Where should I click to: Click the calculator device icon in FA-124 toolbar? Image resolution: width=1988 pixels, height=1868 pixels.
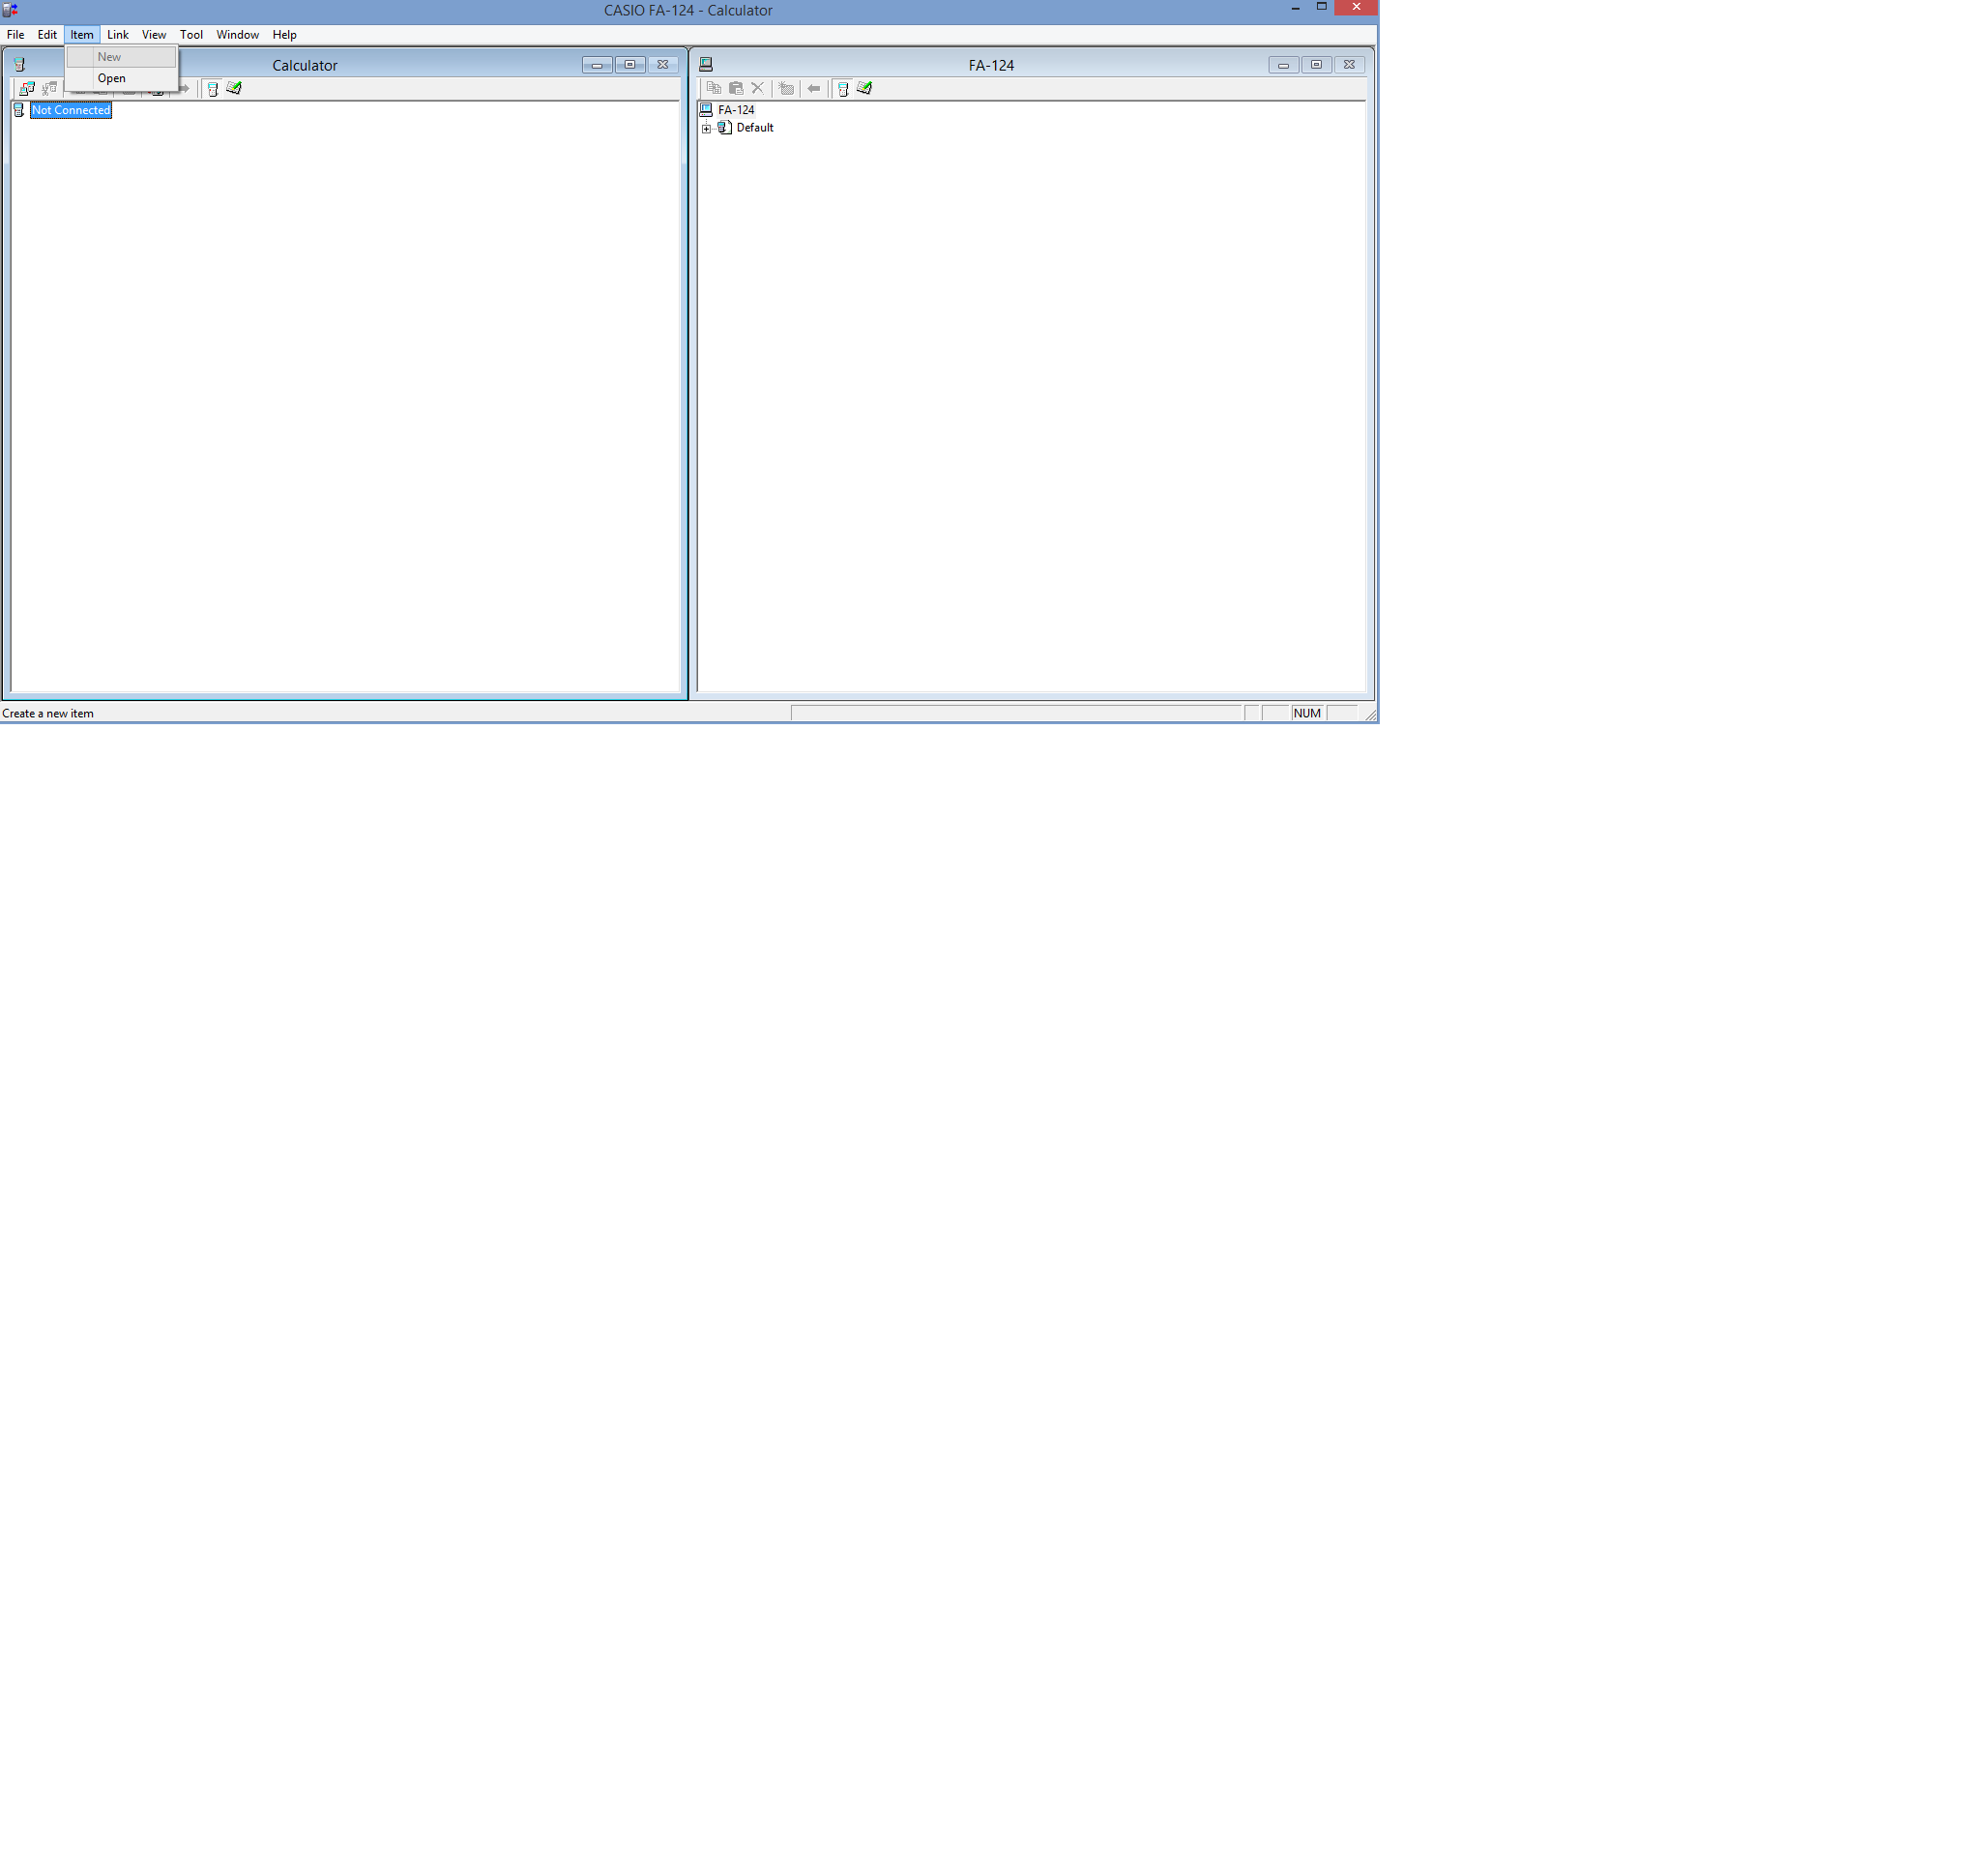pyautogui.click(x=843, y=89)
